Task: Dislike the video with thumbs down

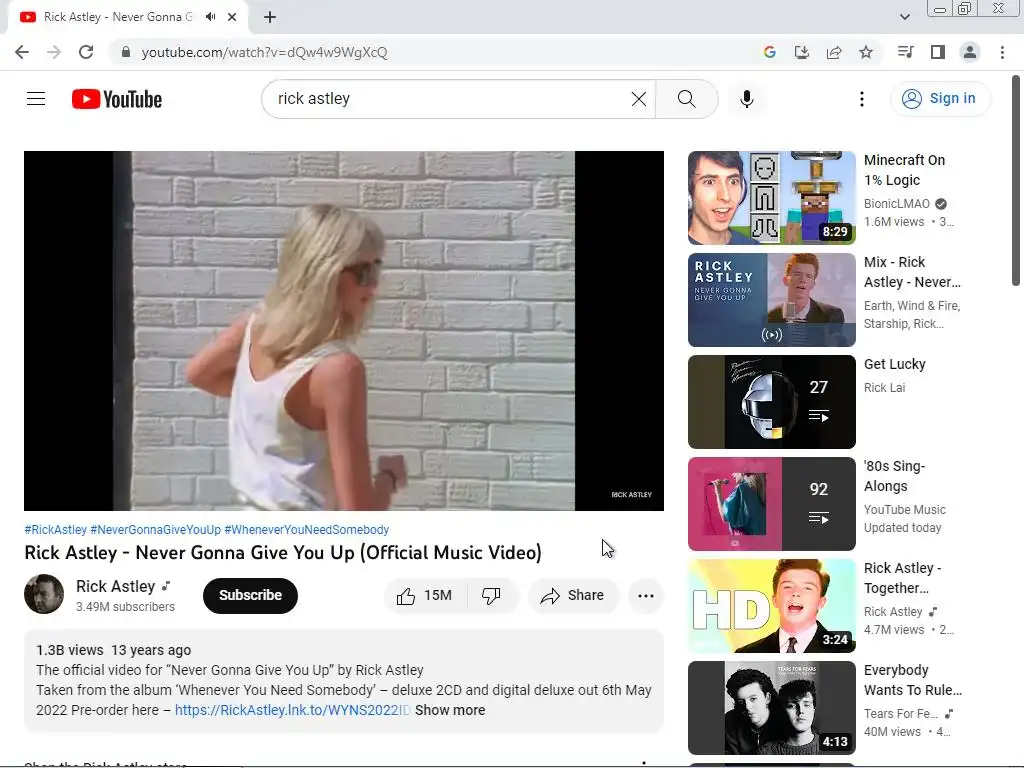Action: 491,596
